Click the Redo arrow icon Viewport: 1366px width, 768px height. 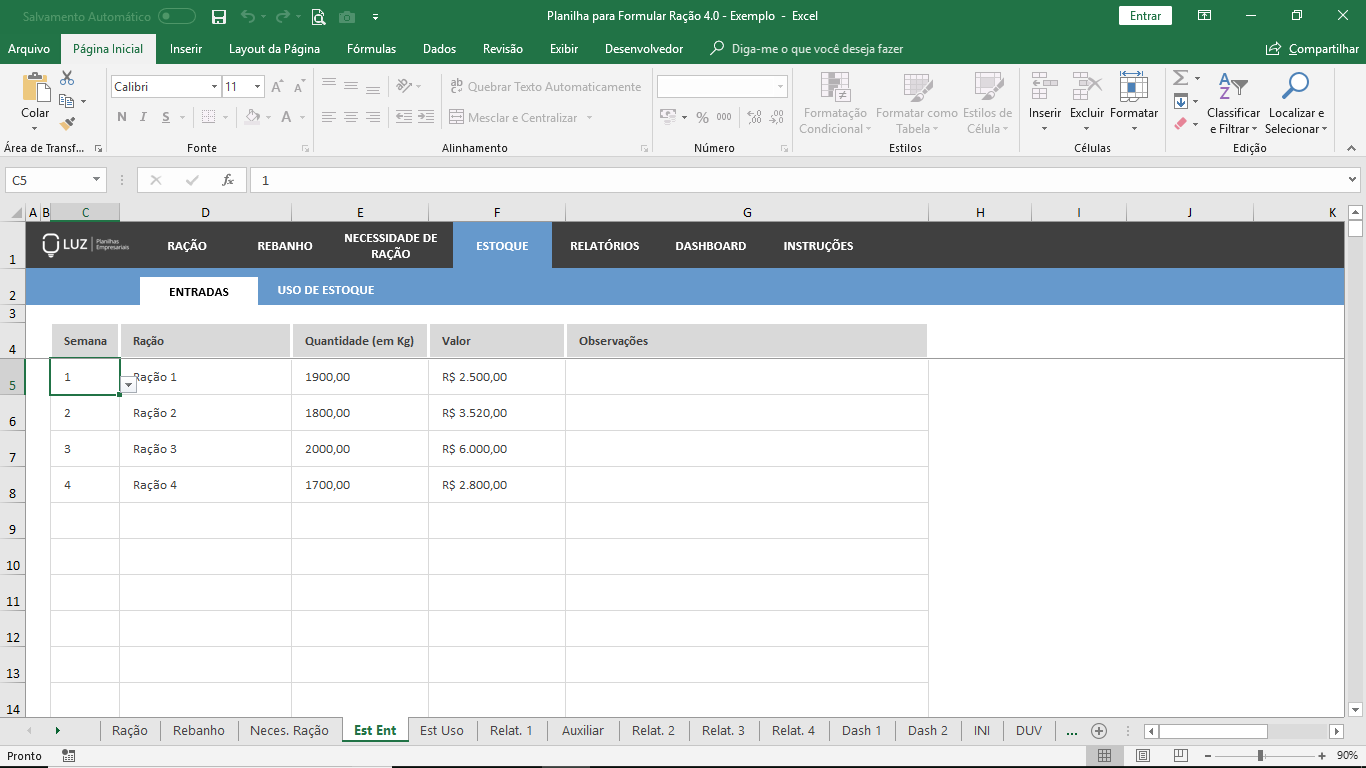pyautogui.click(x=283, y=16)
